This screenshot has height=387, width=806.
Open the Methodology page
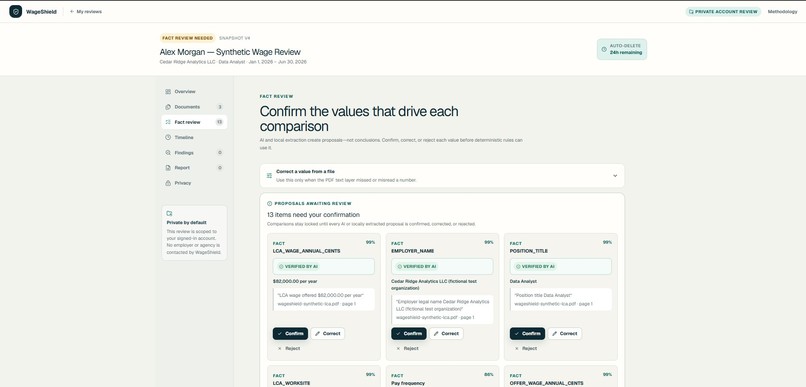[x=782, y=11]
